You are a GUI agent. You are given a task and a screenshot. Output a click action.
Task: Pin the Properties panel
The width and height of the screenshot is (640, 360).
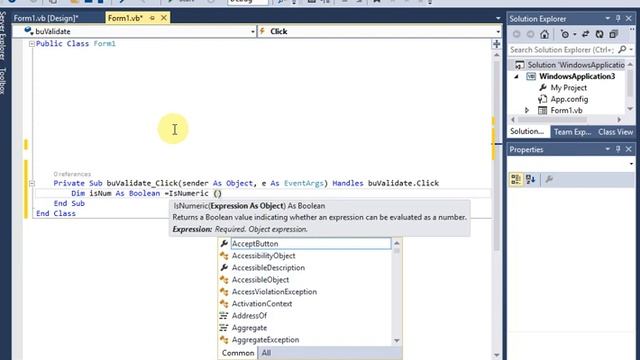[x=618, y=149]
